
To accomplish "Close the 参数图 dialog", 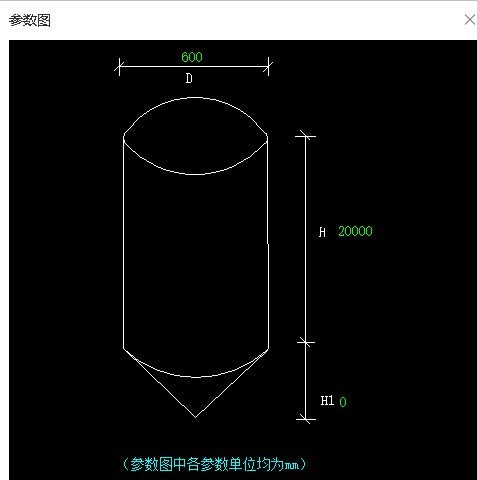I will point(470,20).
